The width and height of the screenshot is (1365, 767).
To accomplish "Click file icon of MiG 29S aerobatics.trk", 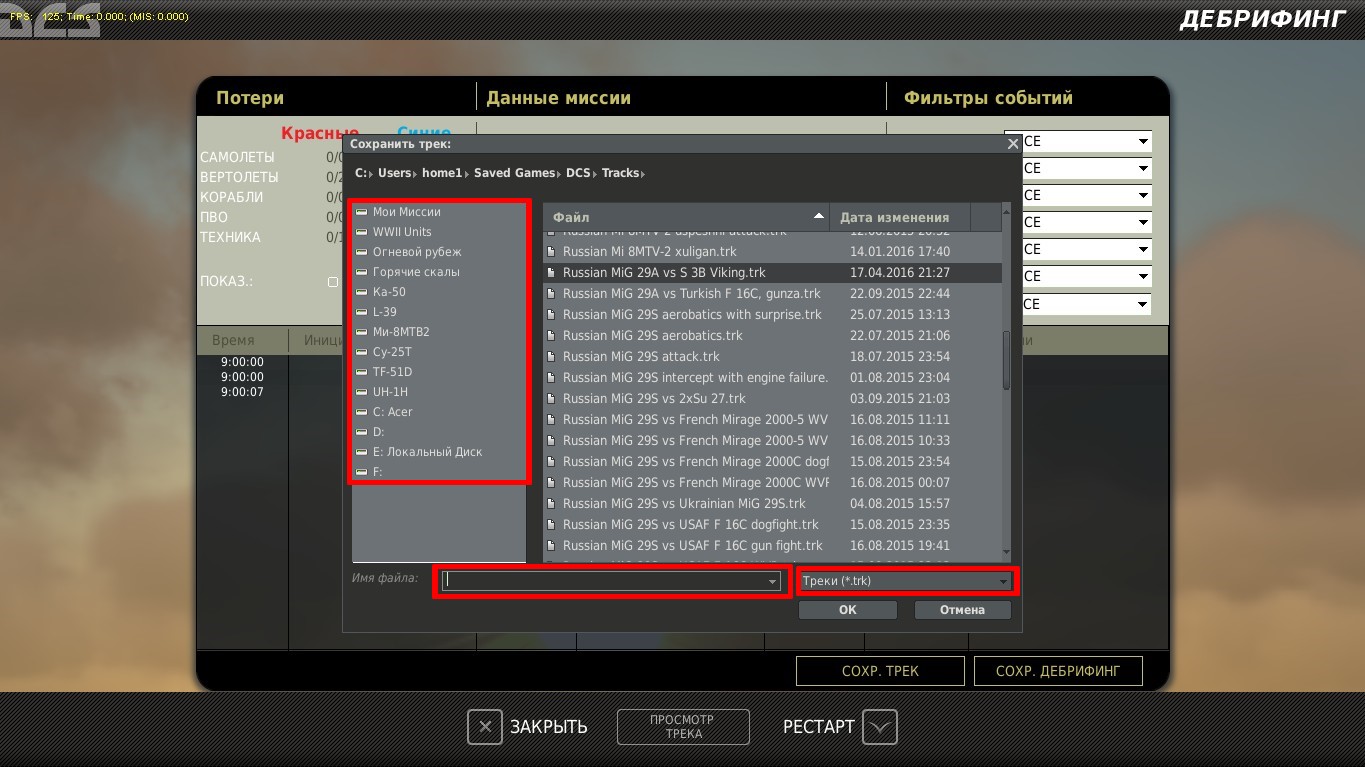I will coord(551,335).
